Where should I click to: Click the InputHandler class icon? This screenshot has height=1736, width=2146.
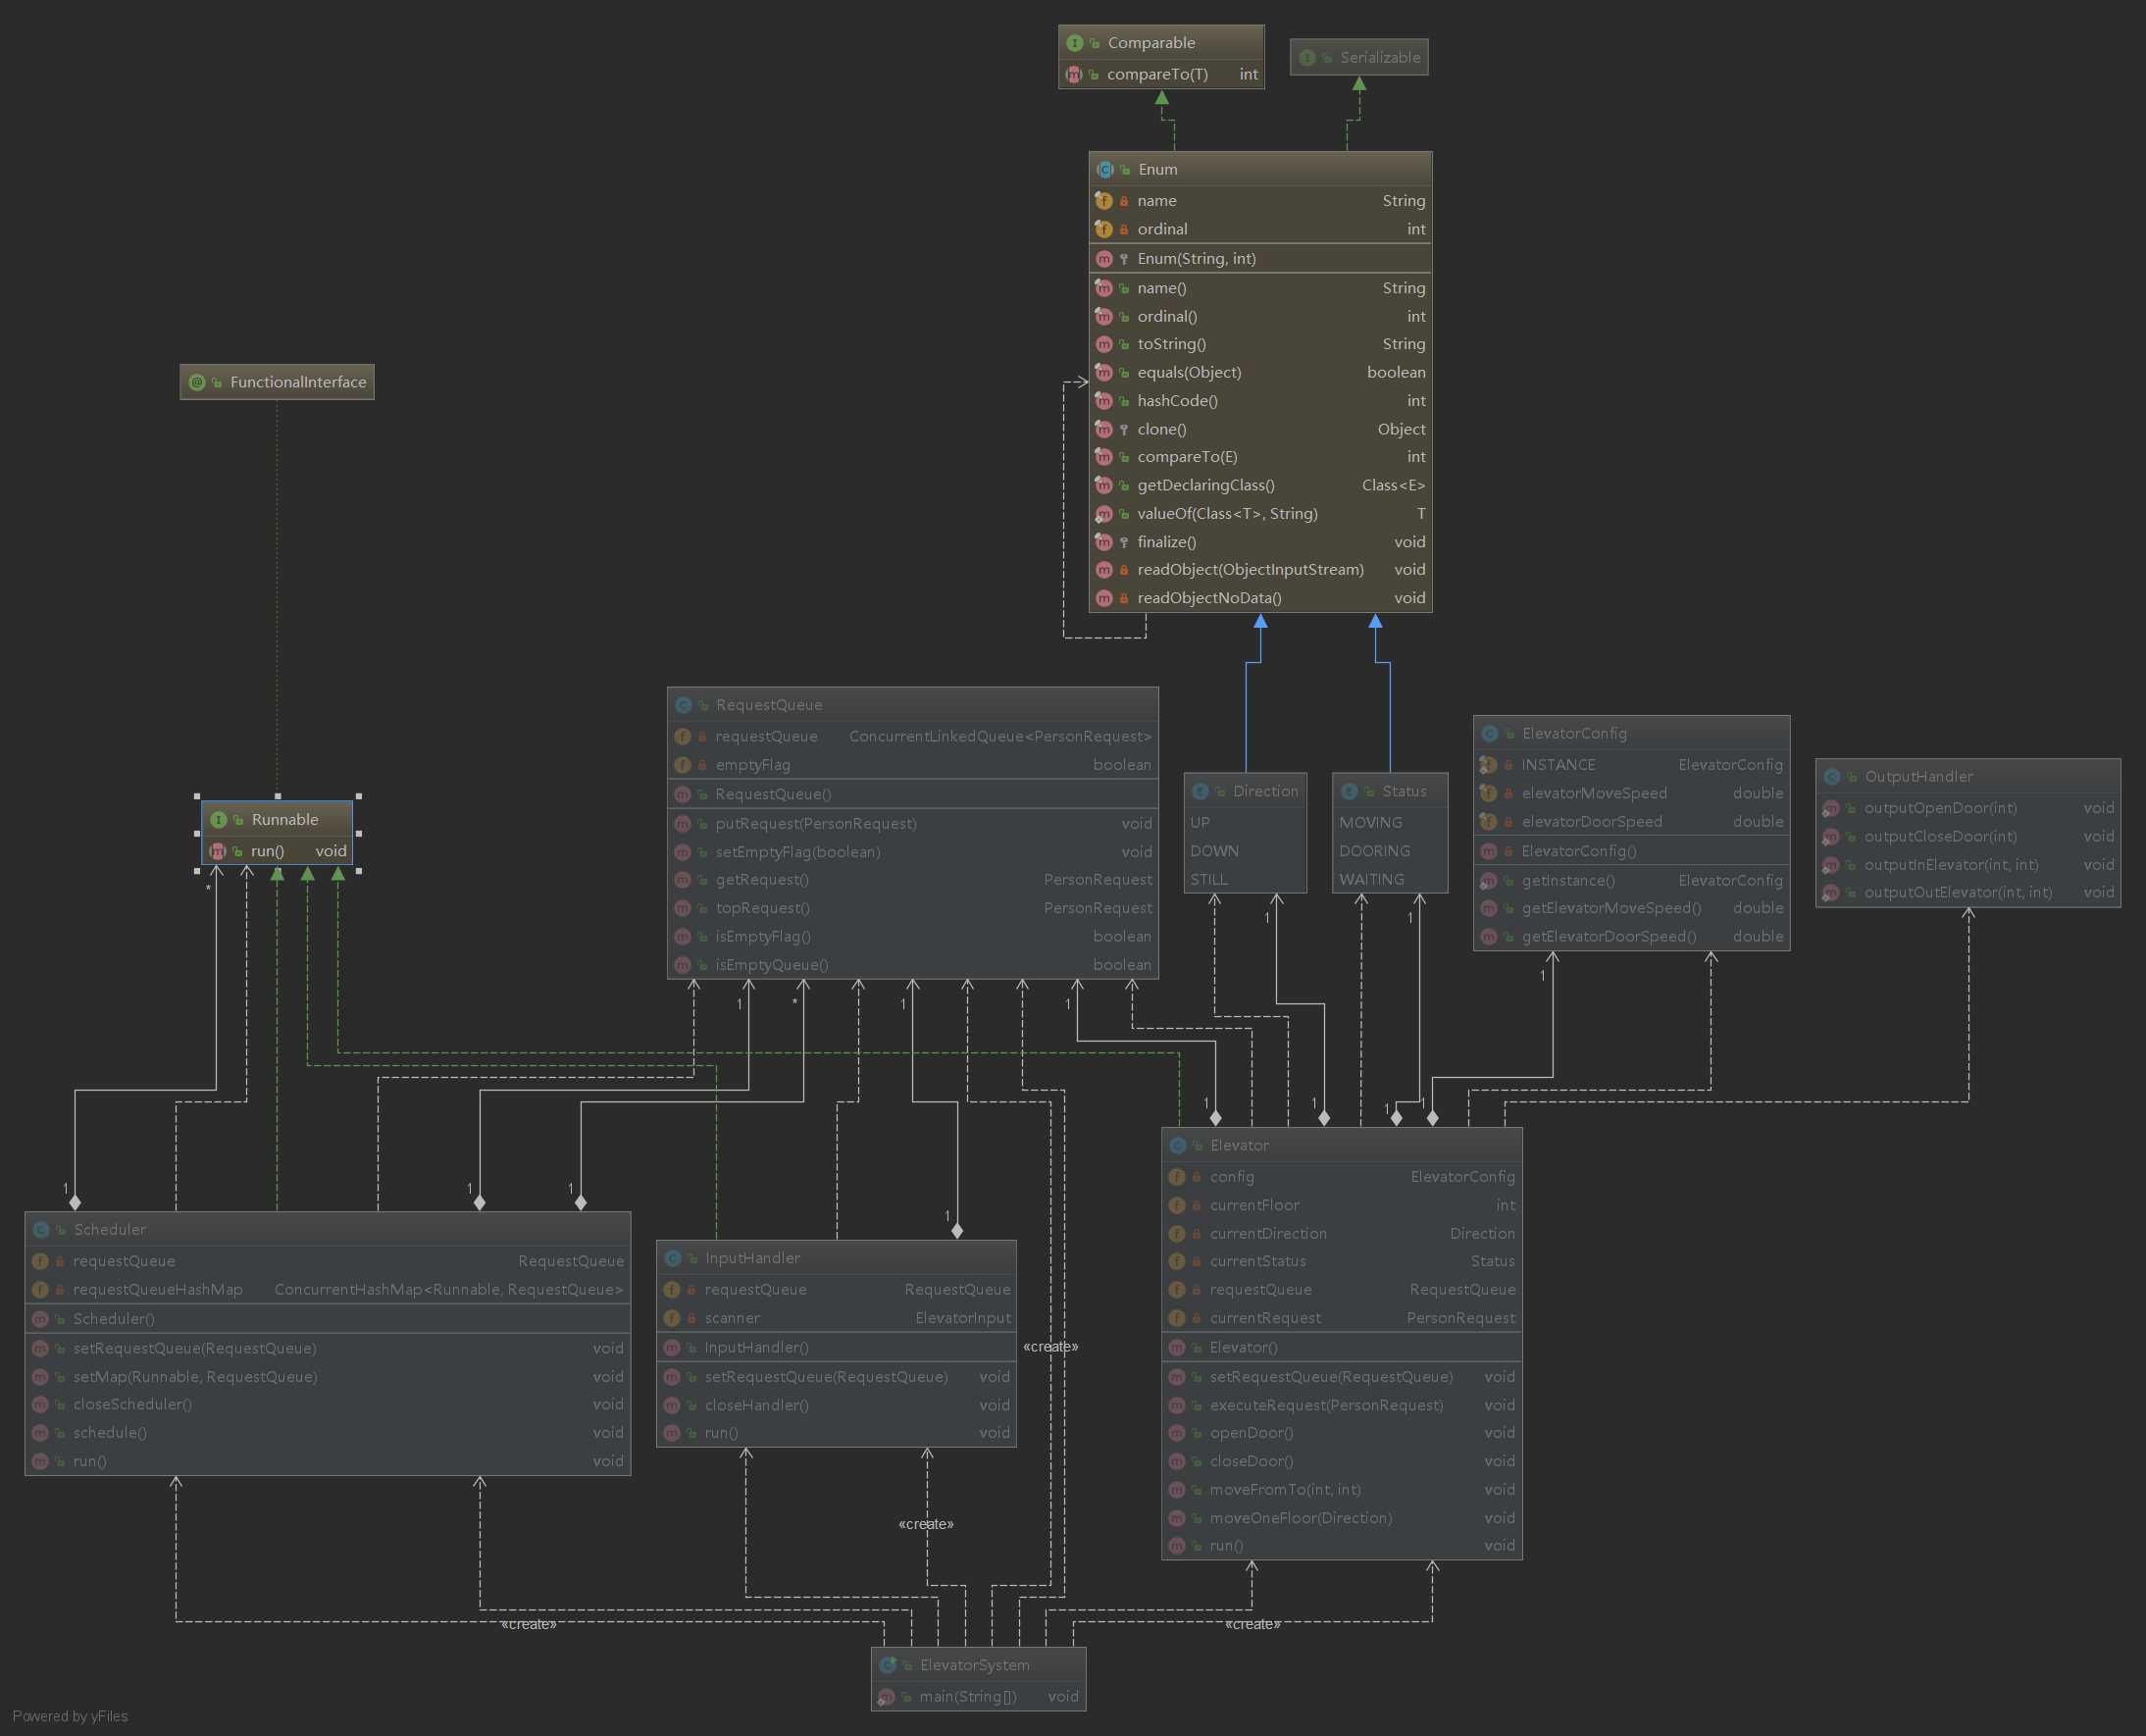(672, 1258)
